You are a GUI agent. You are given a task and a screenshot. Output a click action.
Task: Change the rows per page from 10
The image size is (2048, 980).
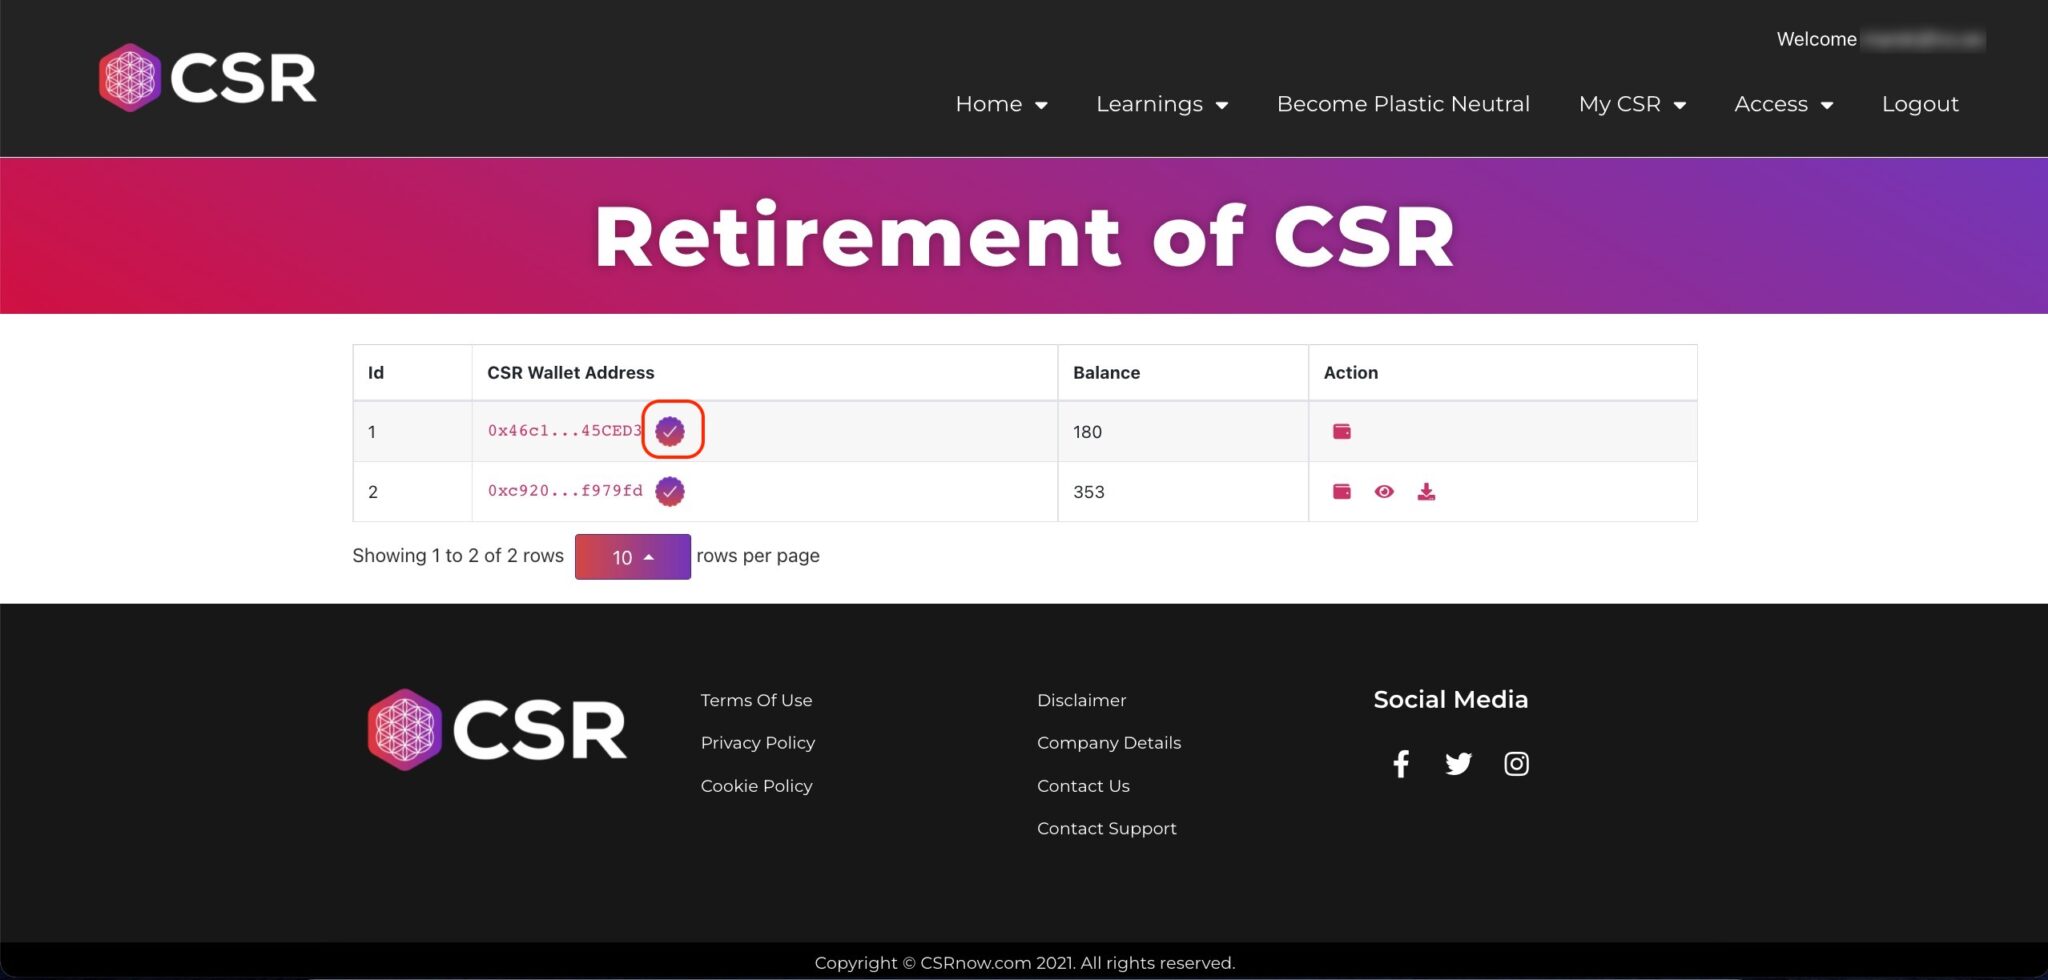click(632, 557)
